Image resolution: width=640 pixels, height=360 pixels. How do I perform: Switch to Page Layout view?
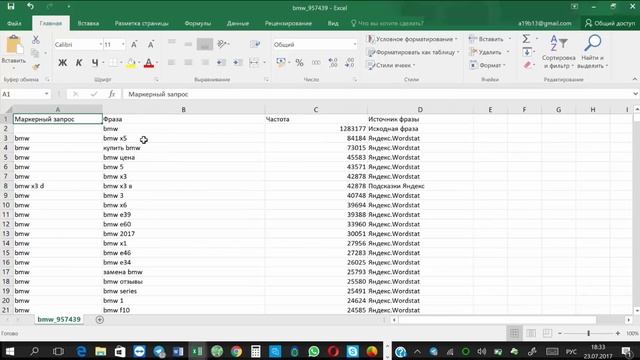click(531, 333)
